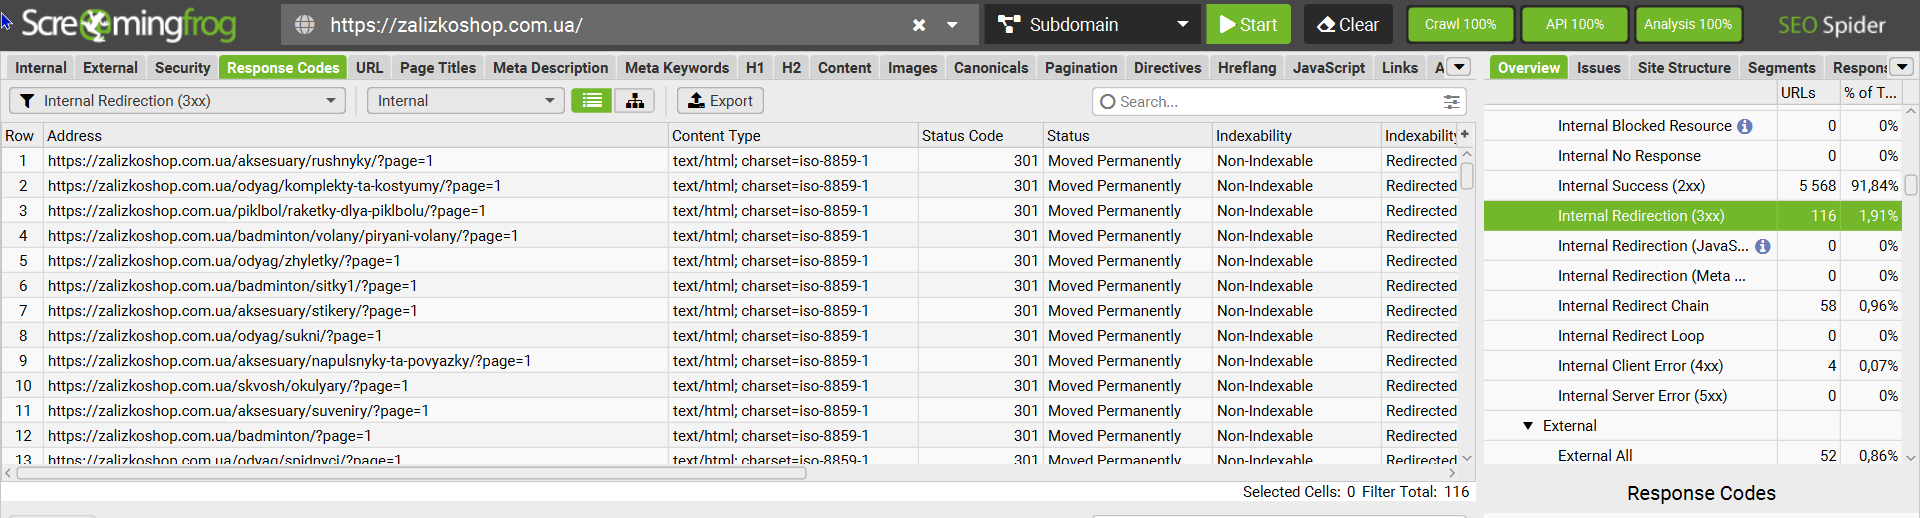Open URL history dropdown arrow

(952, 25)
